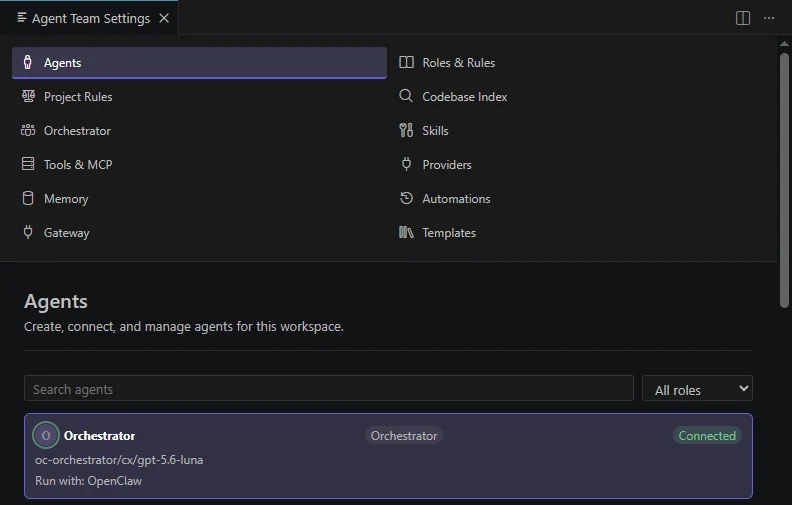This screenshot has height=505, width=792.
Task: Click the Agents robot icon
Action: tap(28, 62)
